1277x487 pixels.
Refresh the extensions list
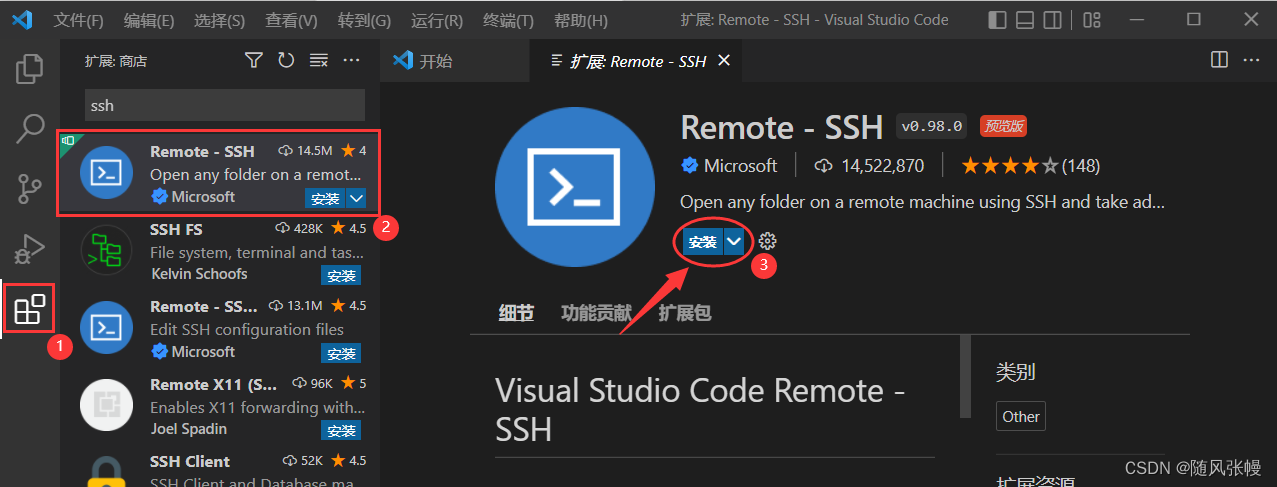tap(286, 61)
